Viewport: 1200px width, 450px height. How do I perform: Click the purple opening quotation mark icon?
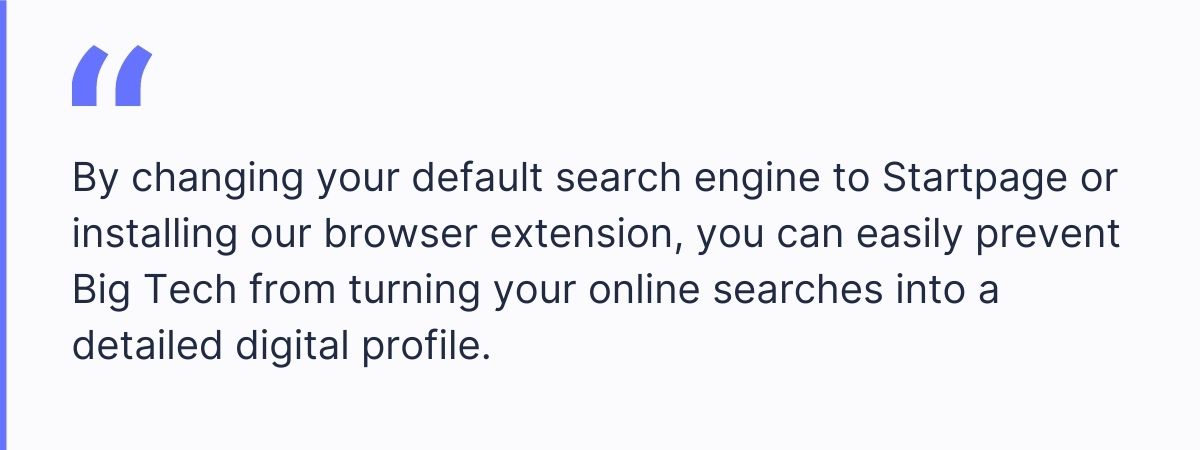112,76
